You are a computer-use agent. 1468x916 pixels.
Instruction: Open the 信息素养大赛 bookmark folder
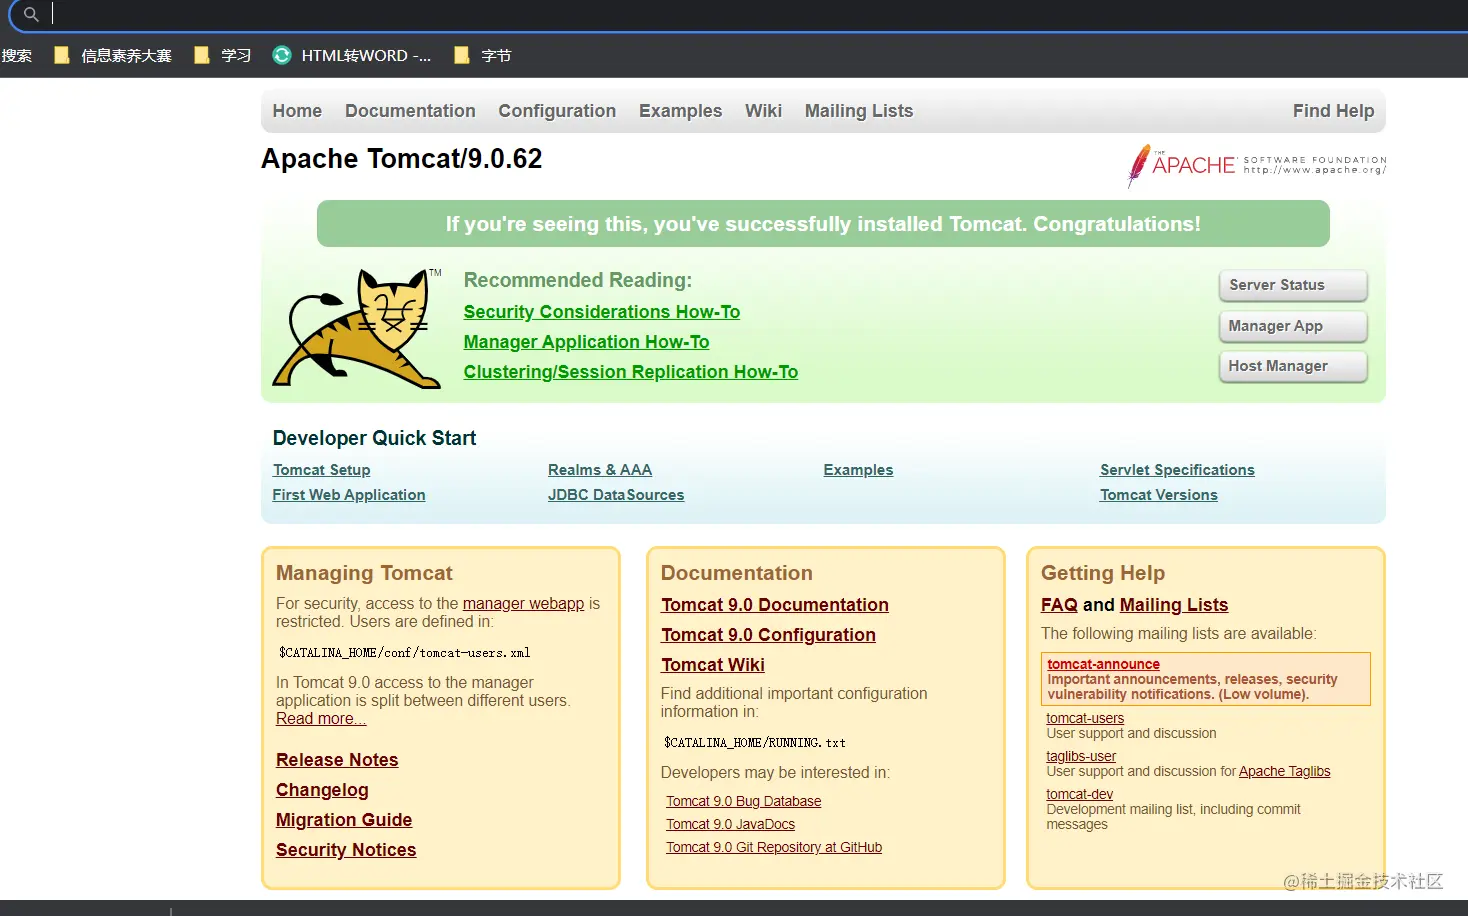(x=113, y=56)
